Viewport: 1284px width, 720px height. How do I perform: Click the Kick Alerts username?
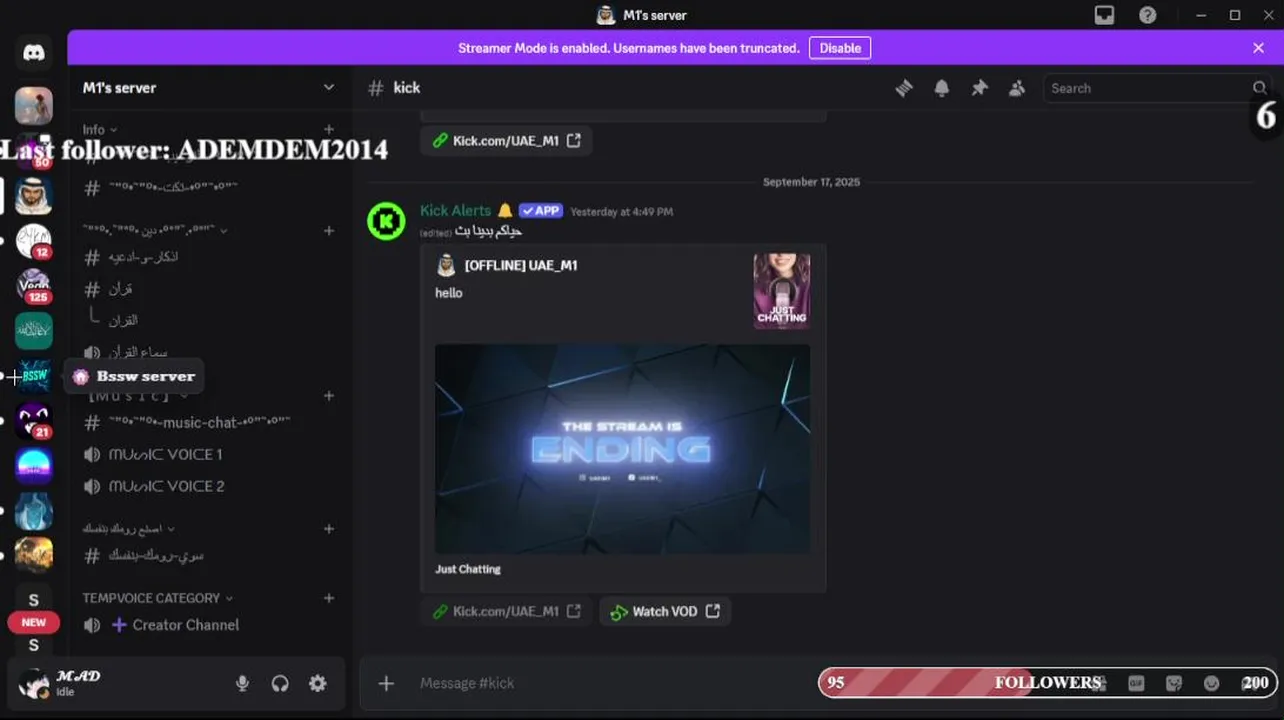click(x=455, y=211)
